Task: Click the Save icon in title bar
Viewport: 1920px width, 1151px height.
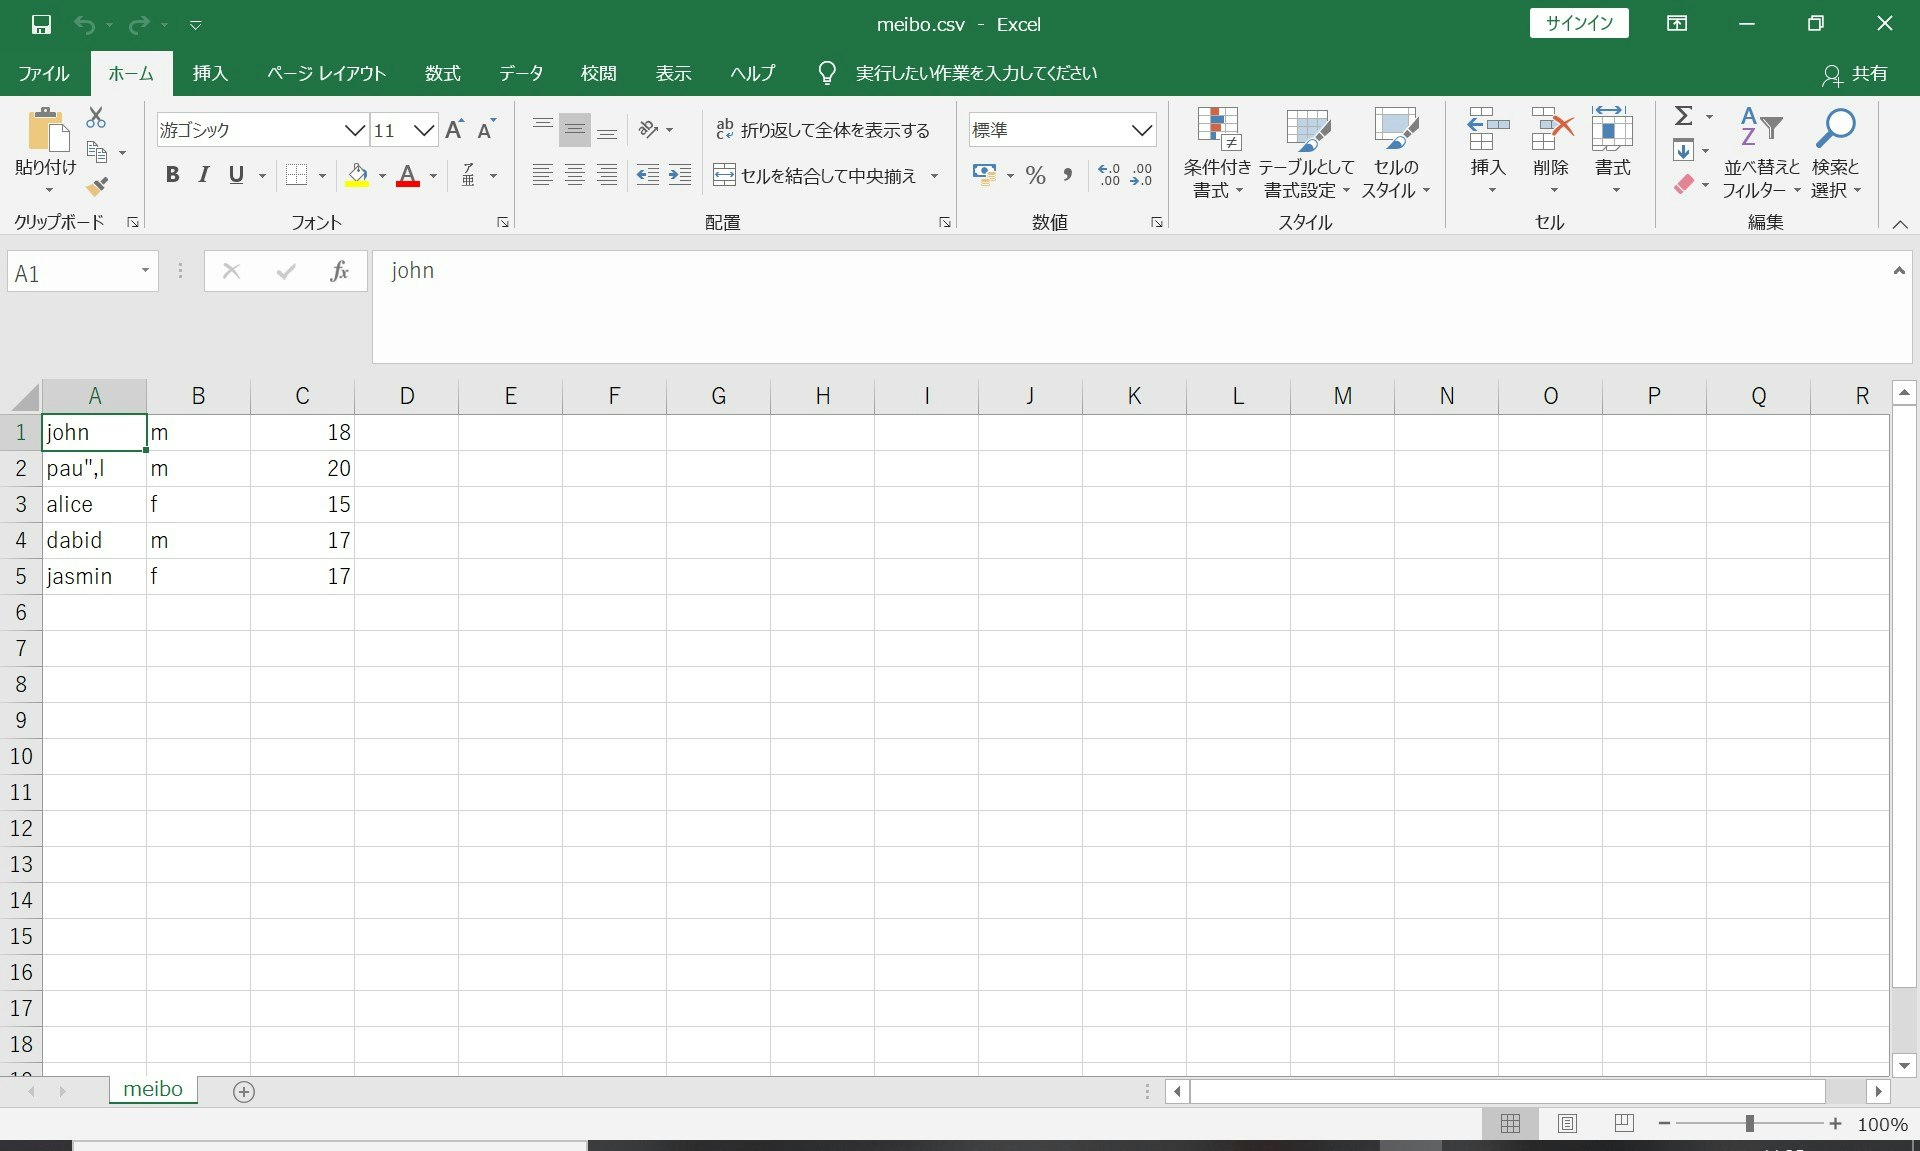Action: [x=41, y=24]
